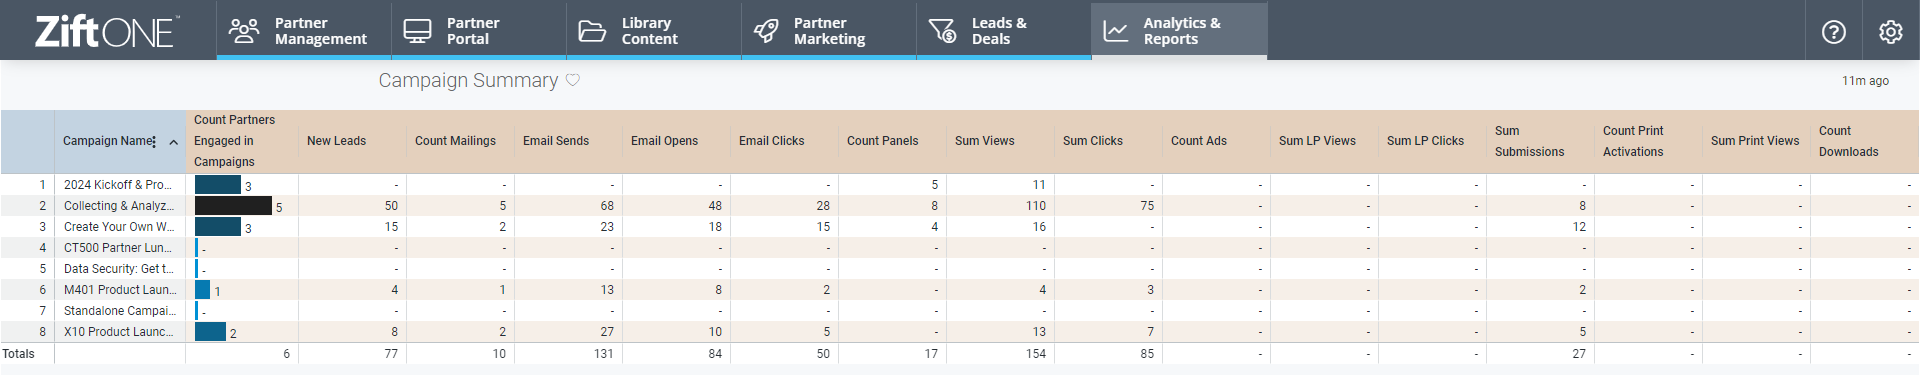Viewport: 1920px width, 375px height.
Task: Open help via question mark icon
Action: click(1834, 32)
